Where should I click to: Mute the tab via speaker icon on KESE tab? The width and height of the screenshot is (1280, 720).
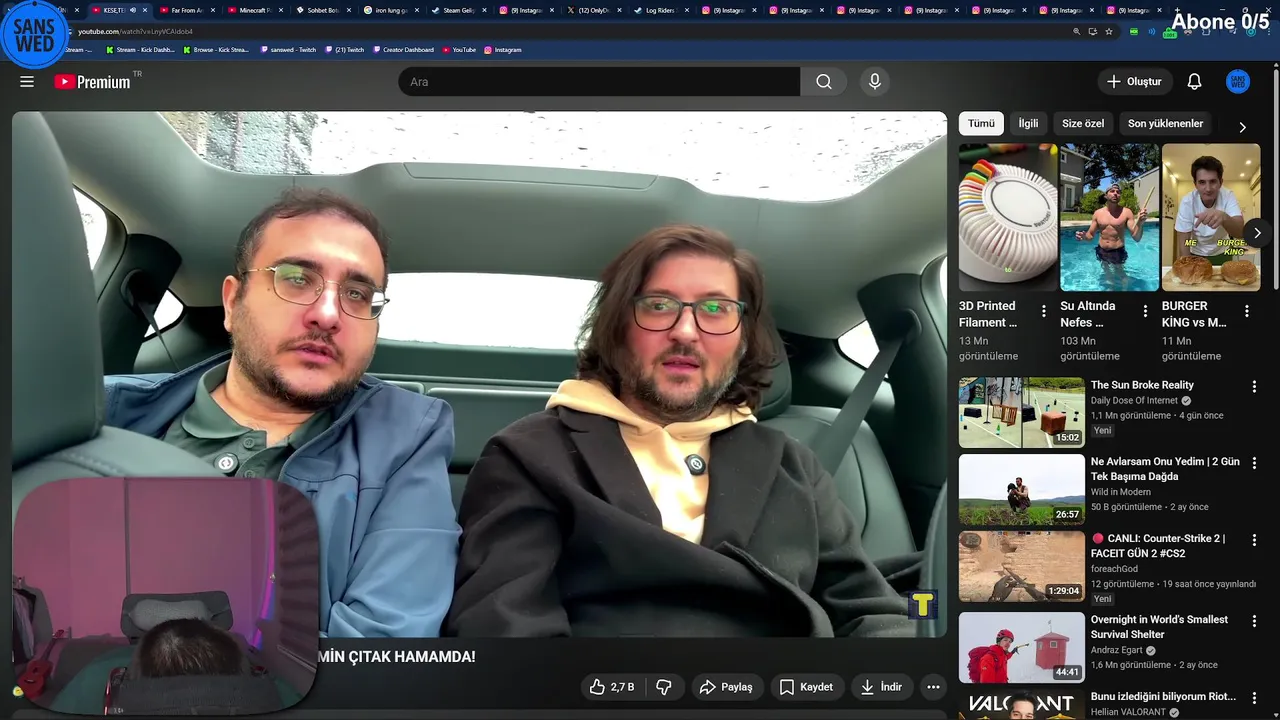(133, 10)
